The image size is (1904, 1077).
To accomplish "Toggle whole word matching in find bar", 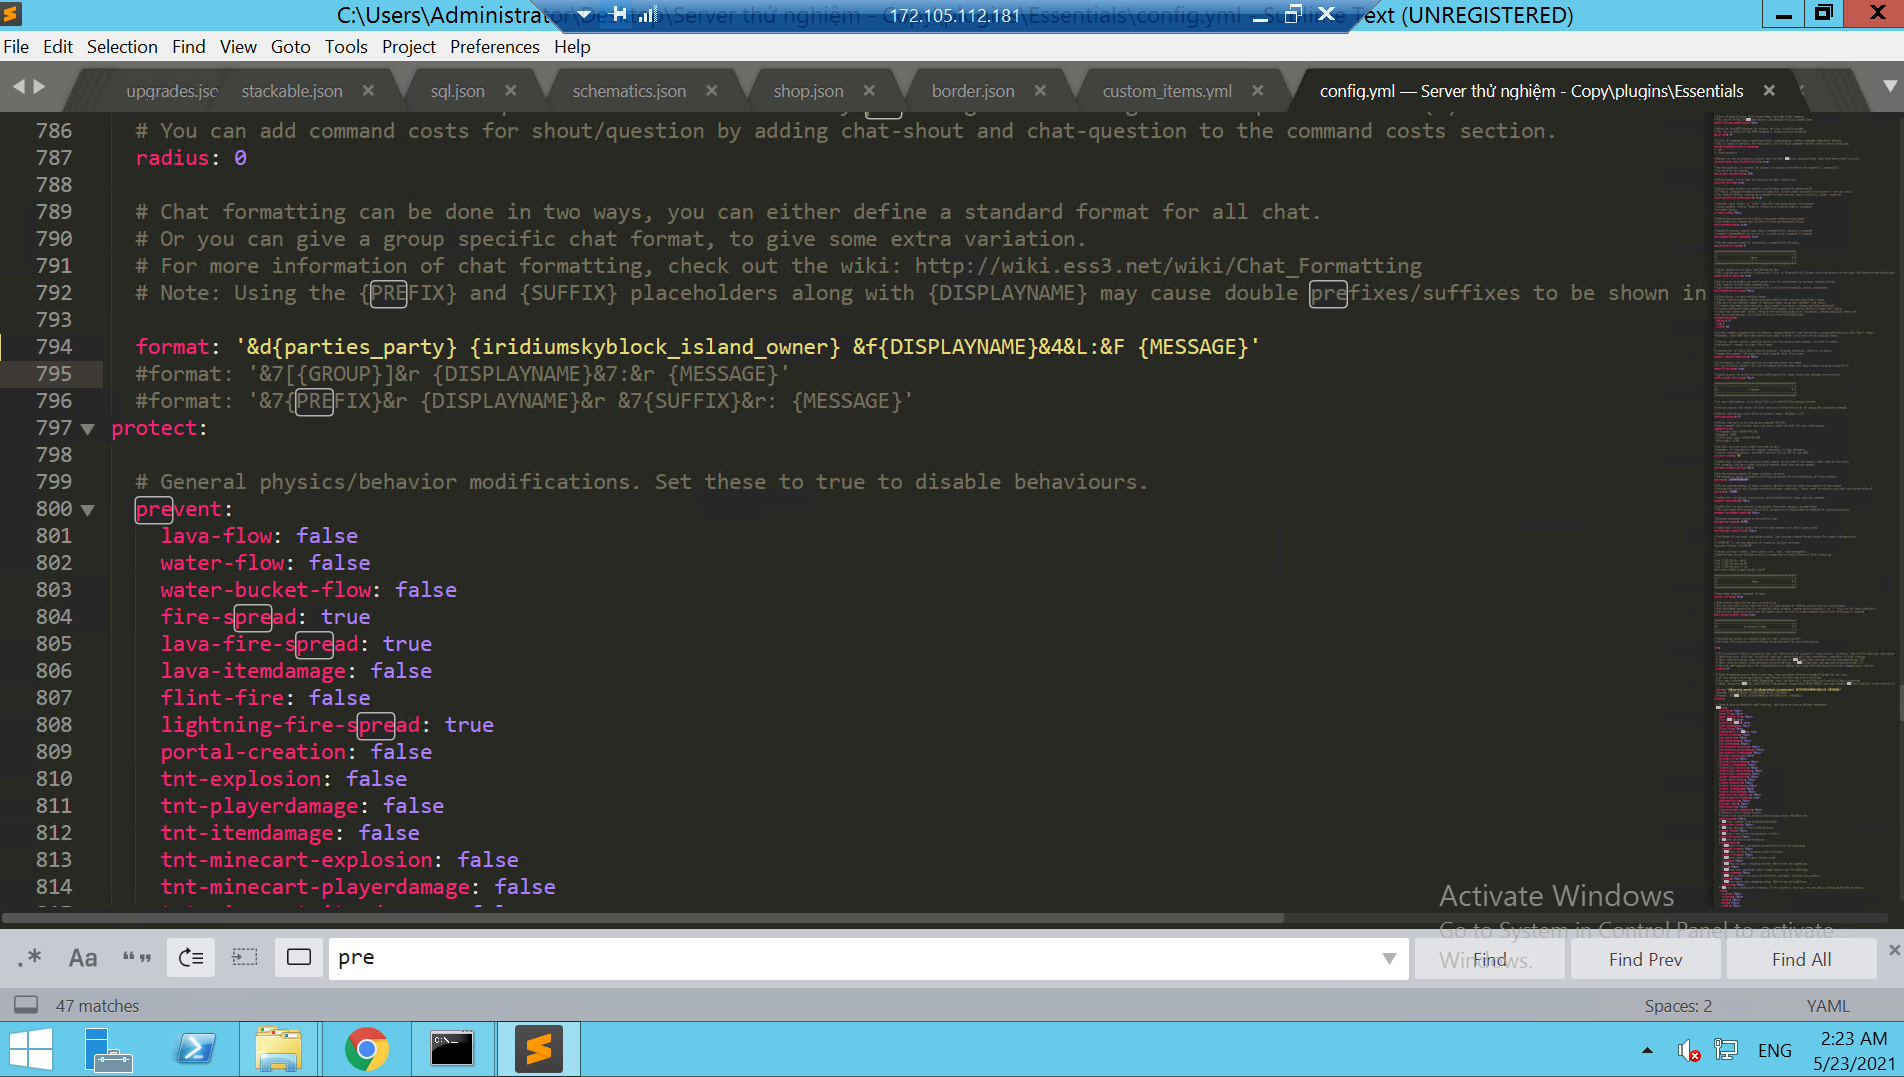I will pos(137,957).
